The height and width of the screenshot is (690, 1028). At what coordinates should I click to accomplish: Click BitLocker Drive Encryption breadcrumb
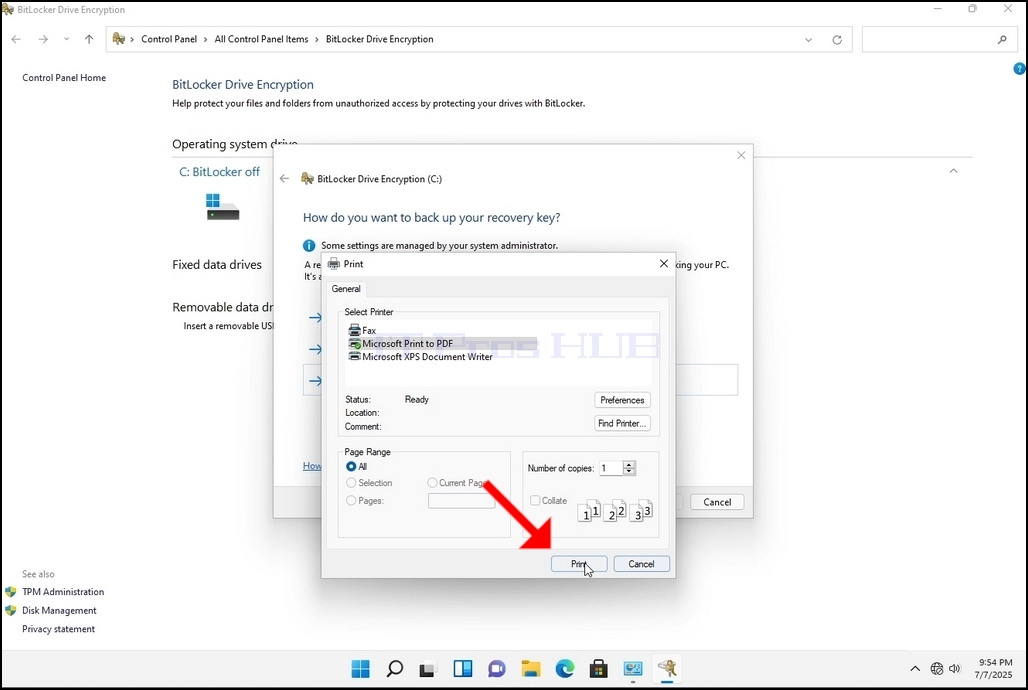pos(380,39)
